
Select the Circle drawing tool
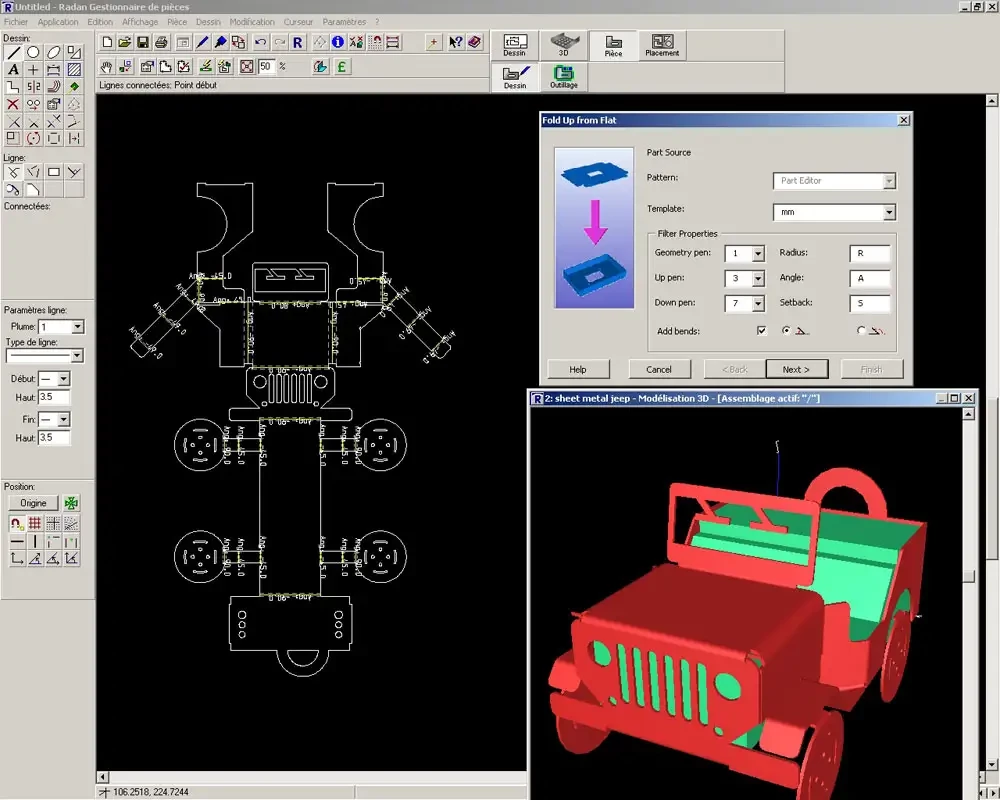point(33,52)
